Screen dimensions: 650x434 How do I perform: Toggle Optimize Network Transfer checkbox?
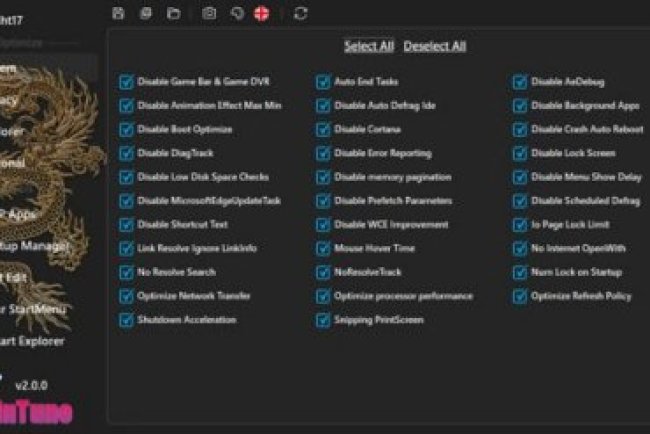tap(126, 296)
